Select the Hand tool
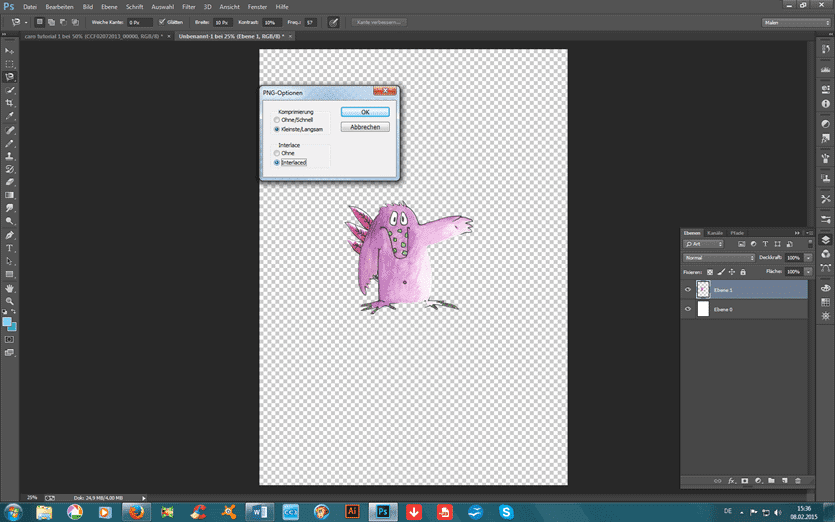This screenshot has height=522, width=835. [9, 288]
